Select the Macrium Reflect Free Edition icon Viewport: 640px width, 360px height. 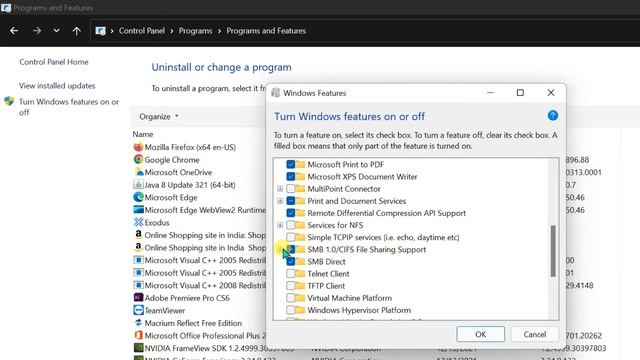tap(138, 323)
